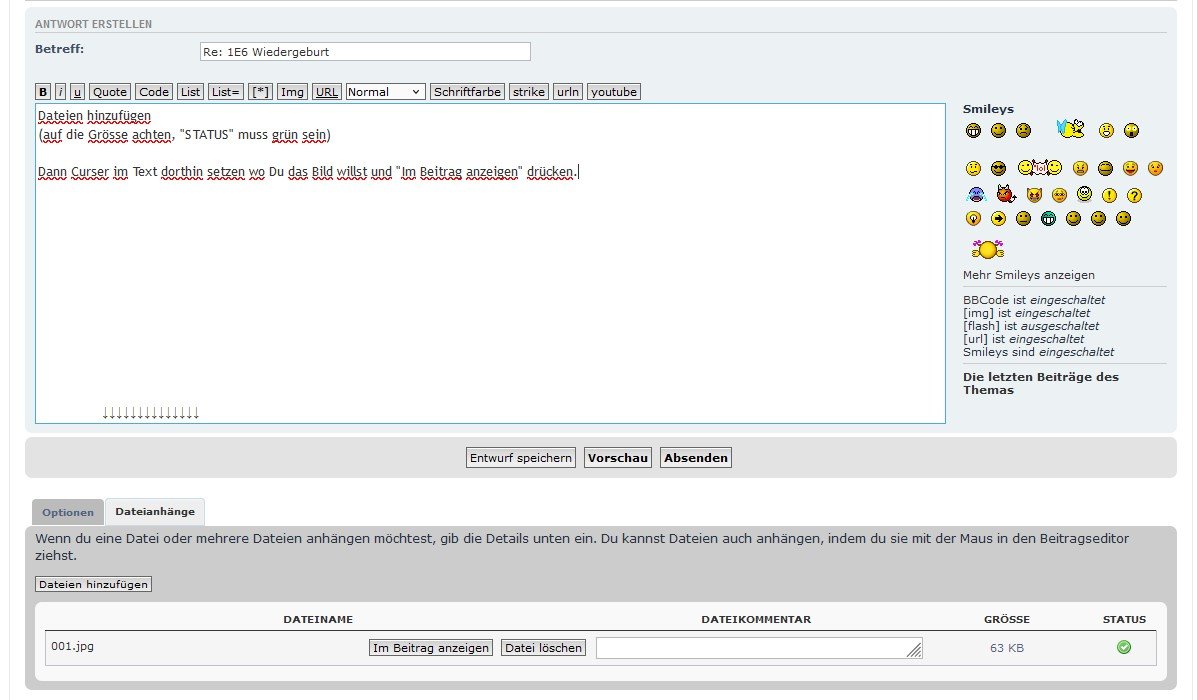The image size is (1197, 700).
Task: Switch to the Optionen tab
Action: 68,512
